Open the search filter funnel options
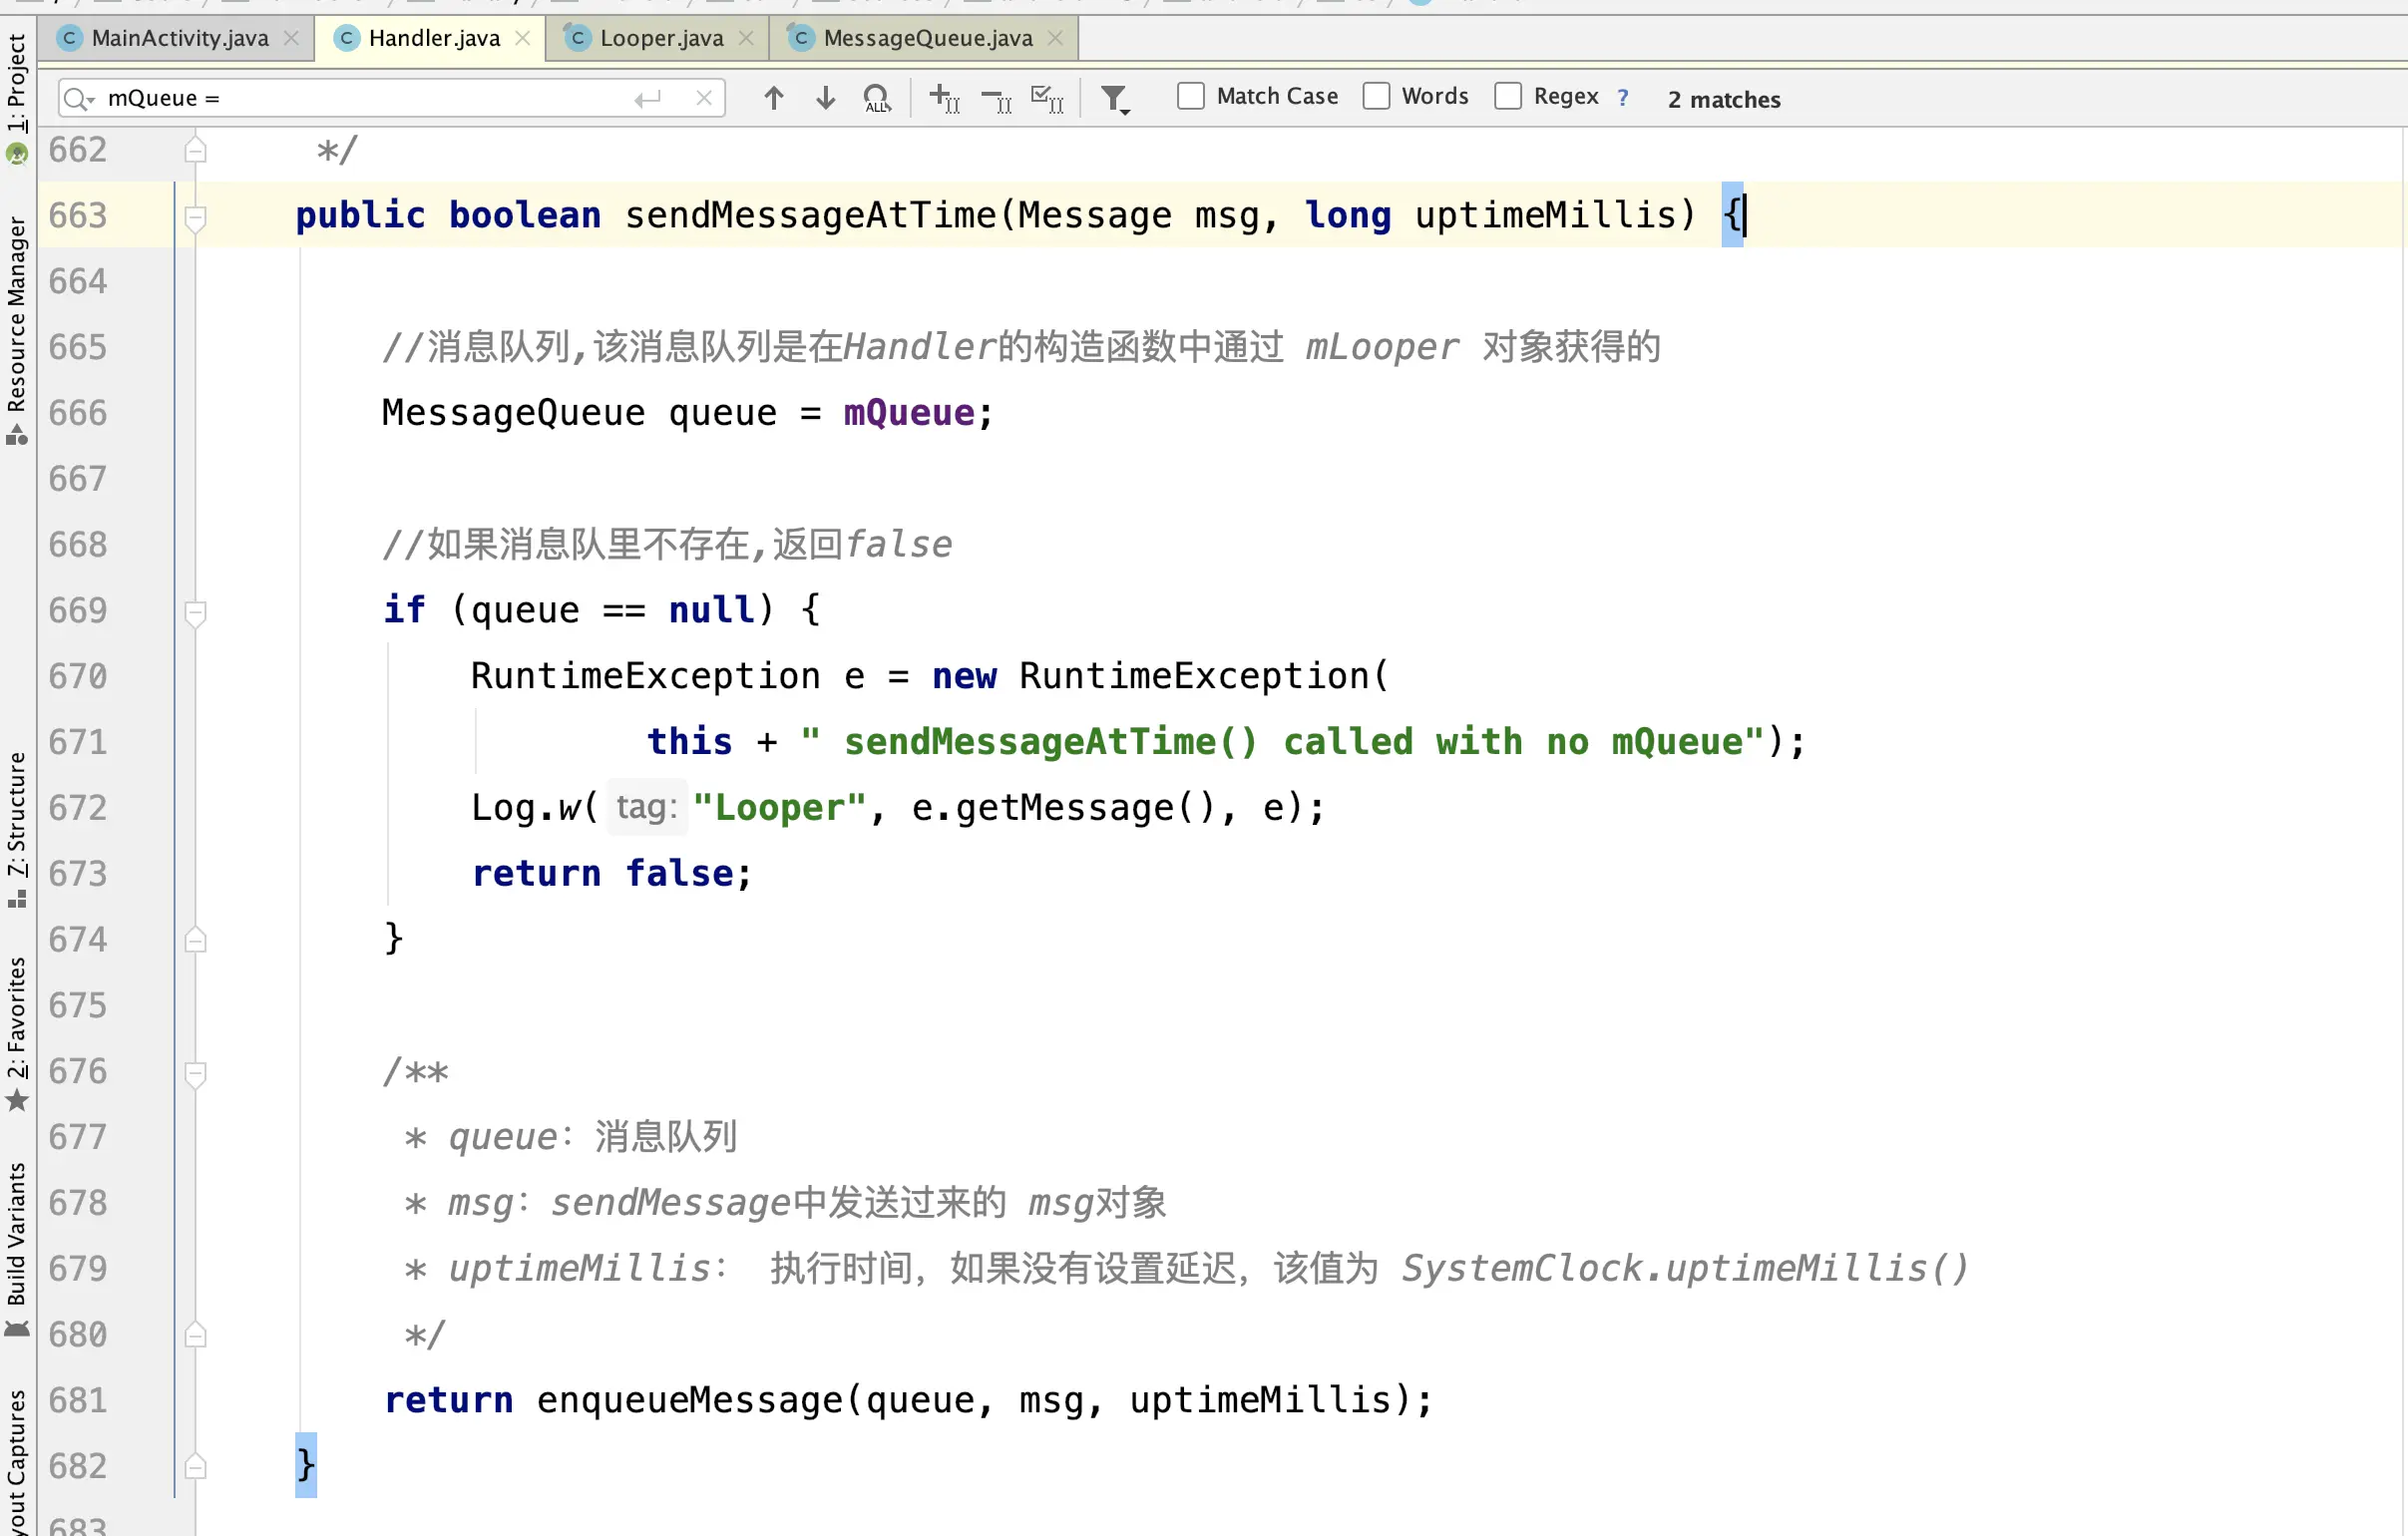Viewport: 2408px width, 1536px height. 1114,98
